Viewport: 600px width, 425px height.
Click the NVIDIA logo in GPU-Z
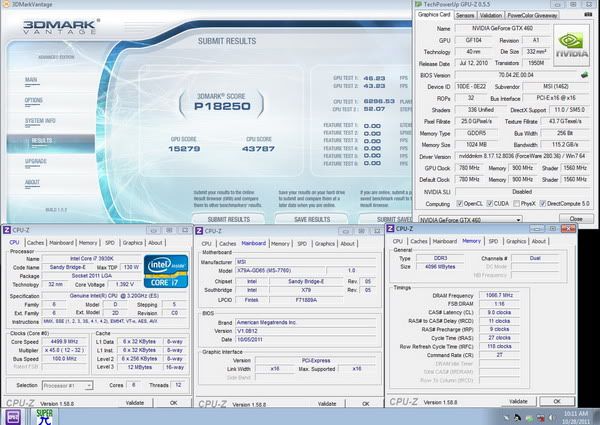coord(571,46)
